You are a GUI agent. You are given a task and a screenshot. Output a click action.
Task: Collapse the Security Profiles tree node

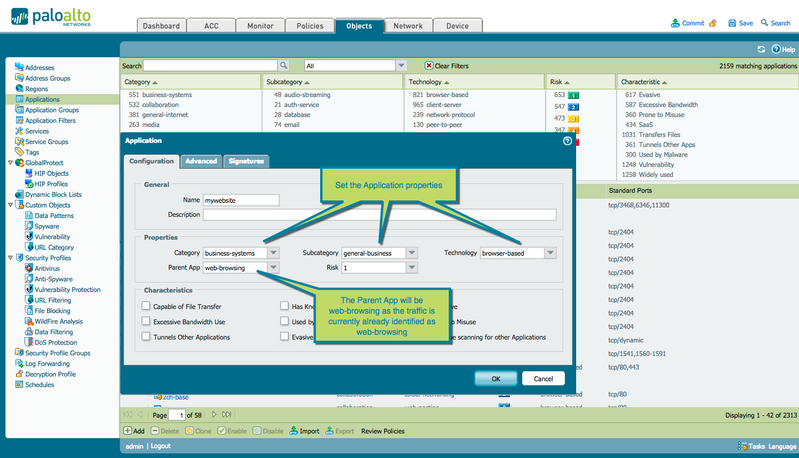(10, 258)
